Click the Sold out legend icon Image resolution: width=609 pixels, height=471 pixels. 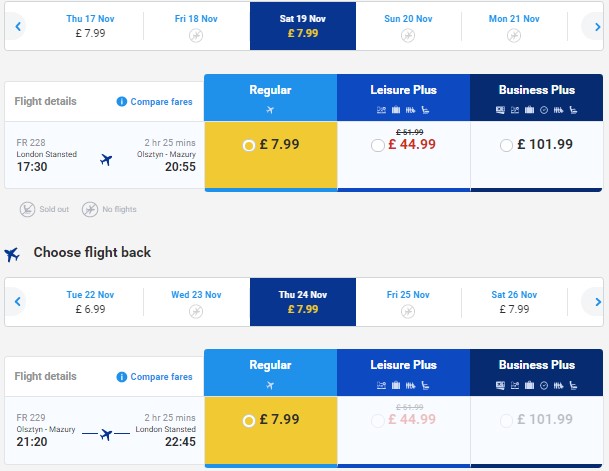28,209
